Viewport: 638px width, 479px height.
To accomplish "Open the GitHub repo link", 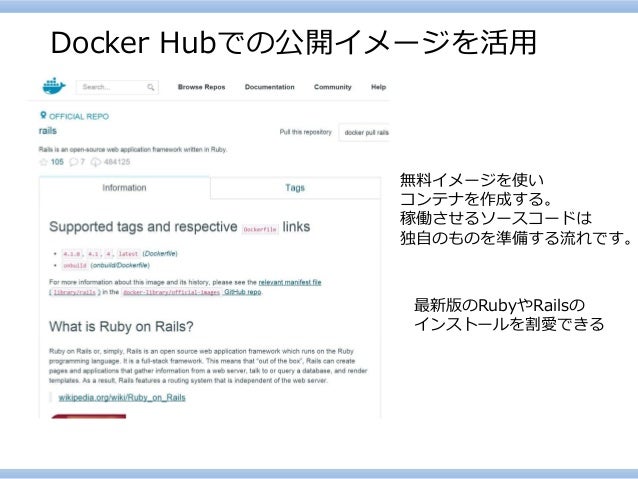I will (x=243, y=292).
